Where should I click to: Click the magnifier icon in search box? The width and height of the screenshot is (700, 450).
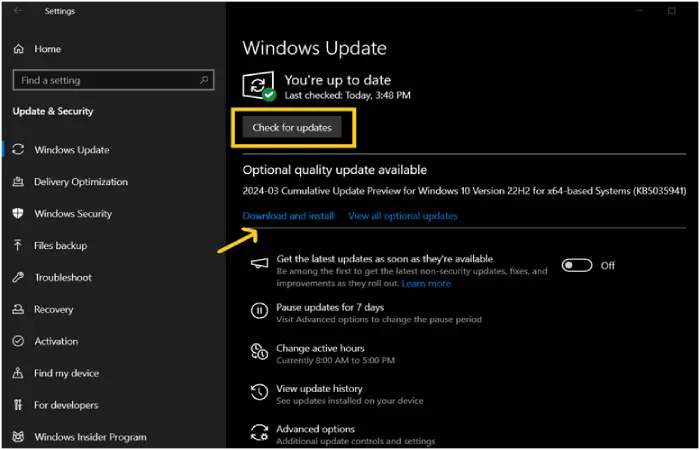[x=204, y=80]
